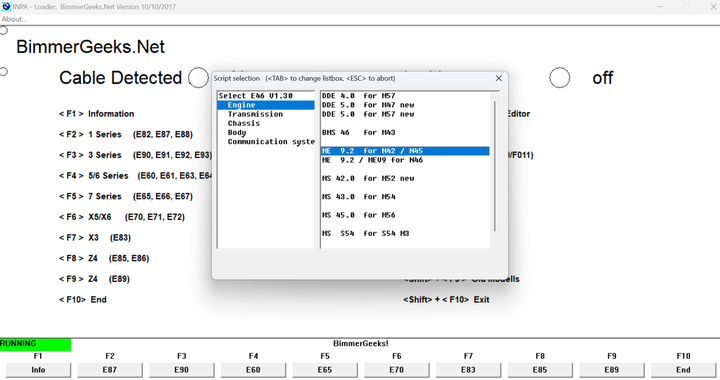Click the E65 function button
This screenshot has height=380, width=720.
[325, 370]
